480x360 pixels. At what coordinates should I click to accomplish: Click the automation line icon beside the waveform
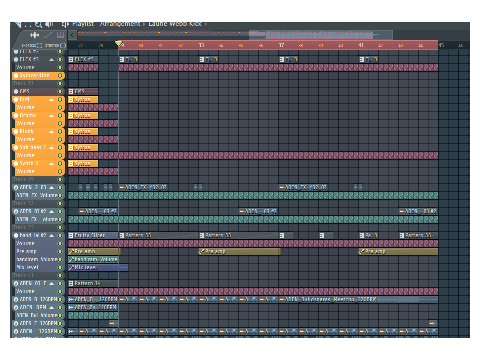(x=48, y=35)
